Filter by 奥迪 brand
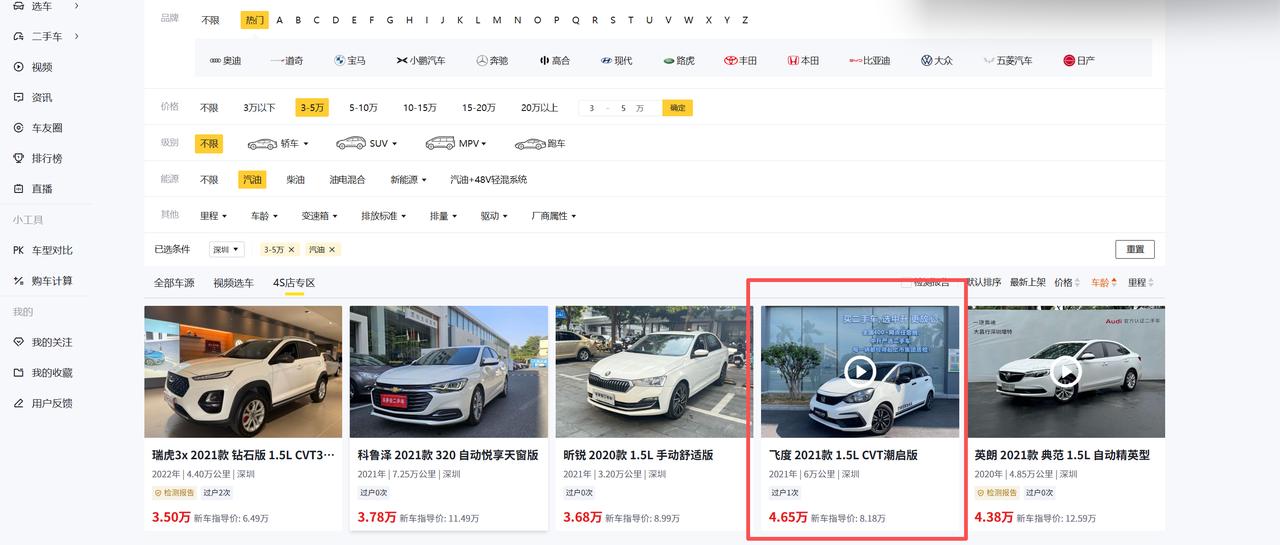This screenshot has width=1280, height=545. (x=225, y=60)
